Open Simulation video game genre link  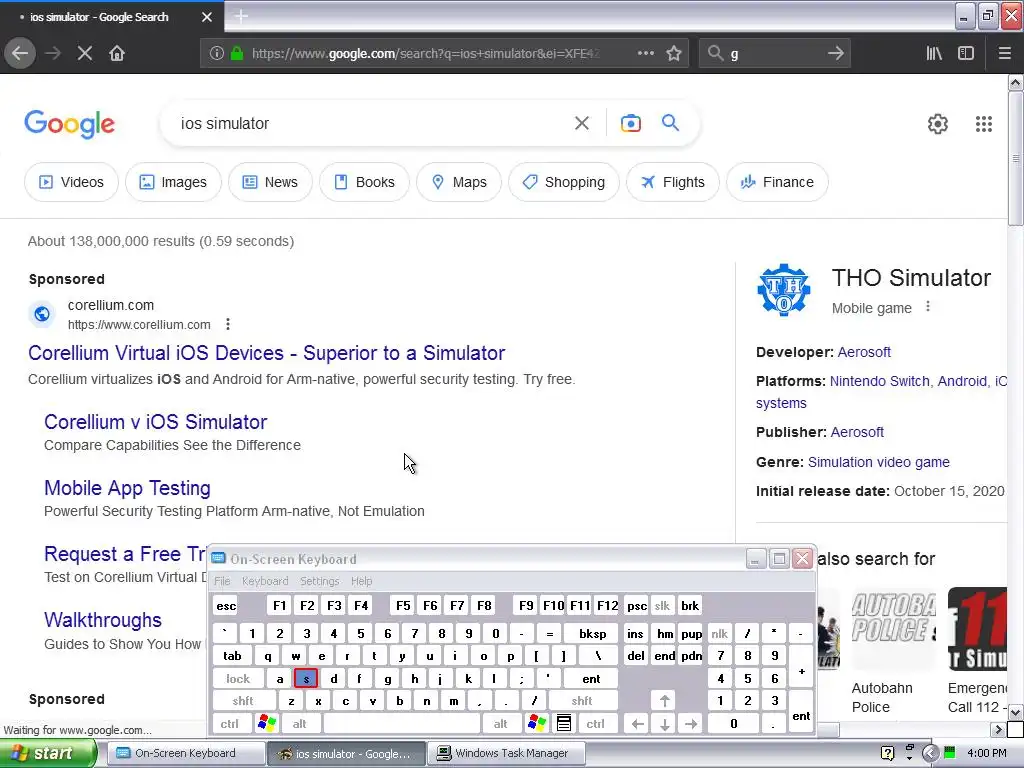878,462
